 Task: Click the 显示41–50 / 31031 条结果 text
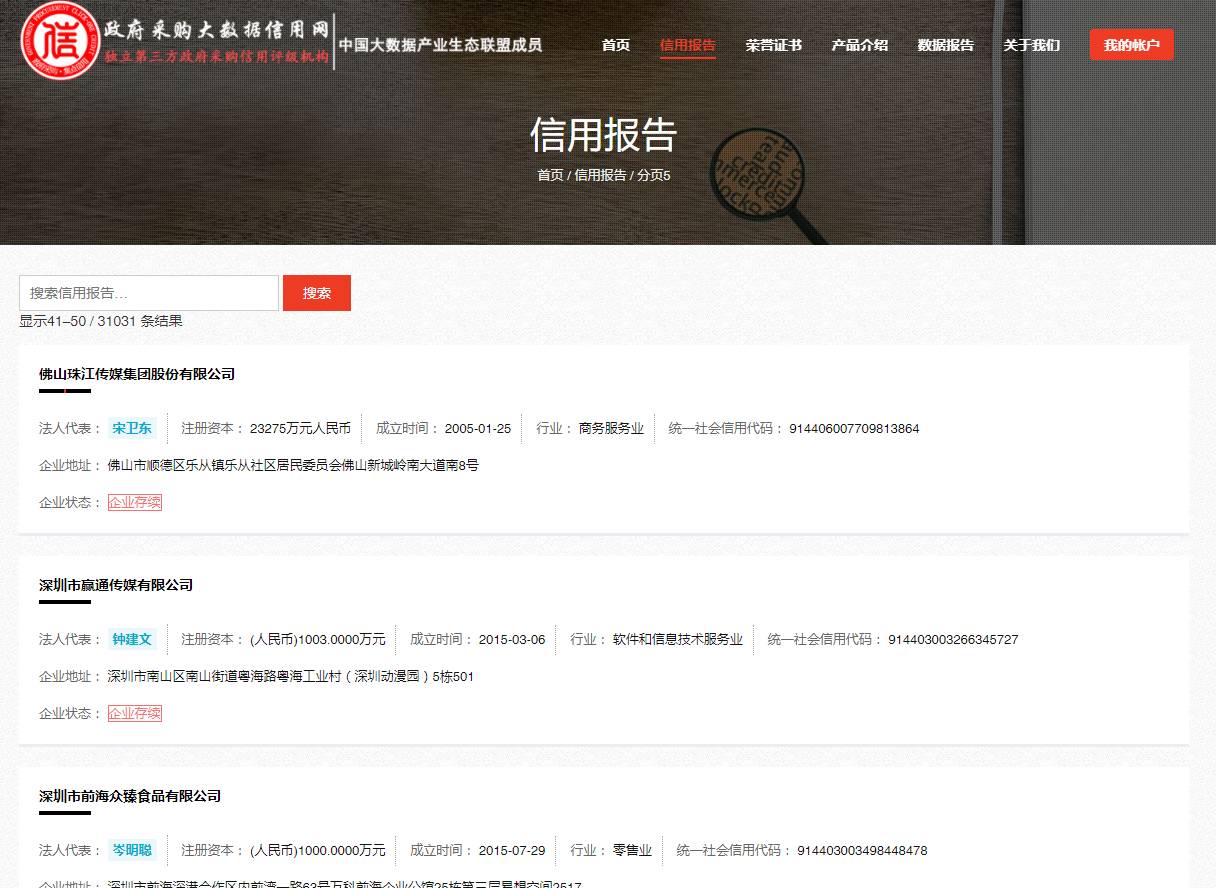(101, 321)
